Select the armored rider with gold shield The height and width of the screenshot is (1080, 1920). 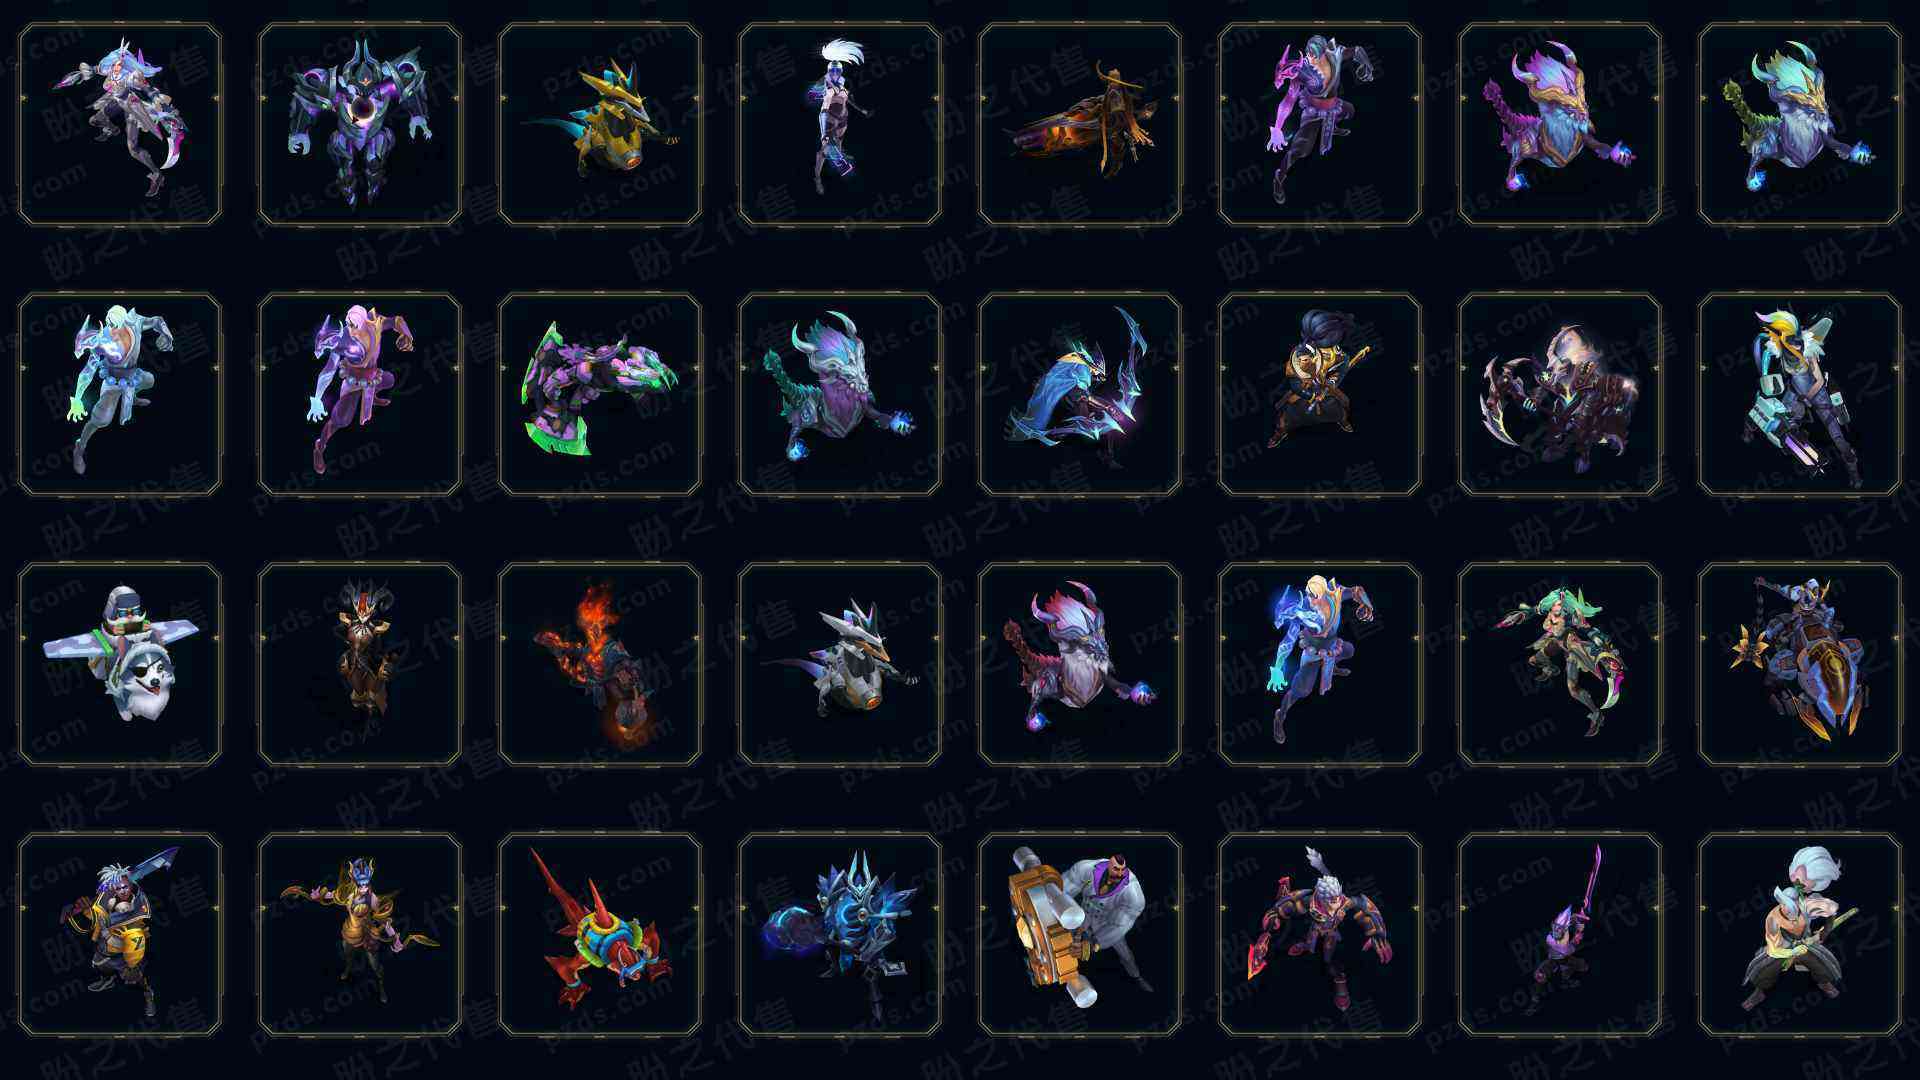pos(1800,664)
